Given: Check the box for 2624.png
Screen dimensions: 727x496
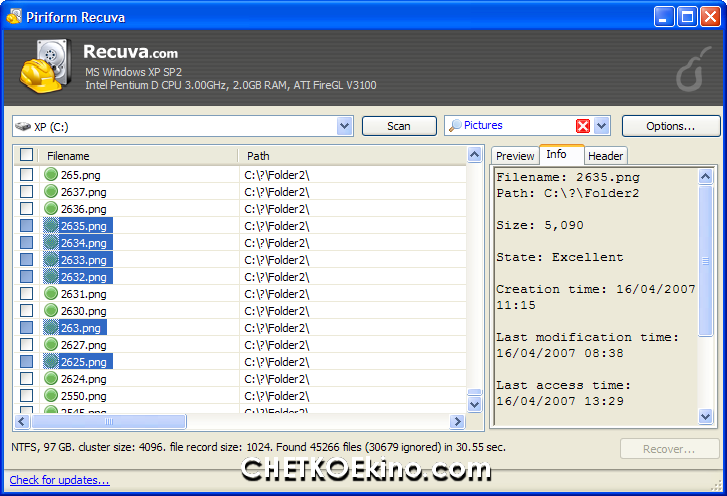Looking at the screenshot, I should (26, 379).
